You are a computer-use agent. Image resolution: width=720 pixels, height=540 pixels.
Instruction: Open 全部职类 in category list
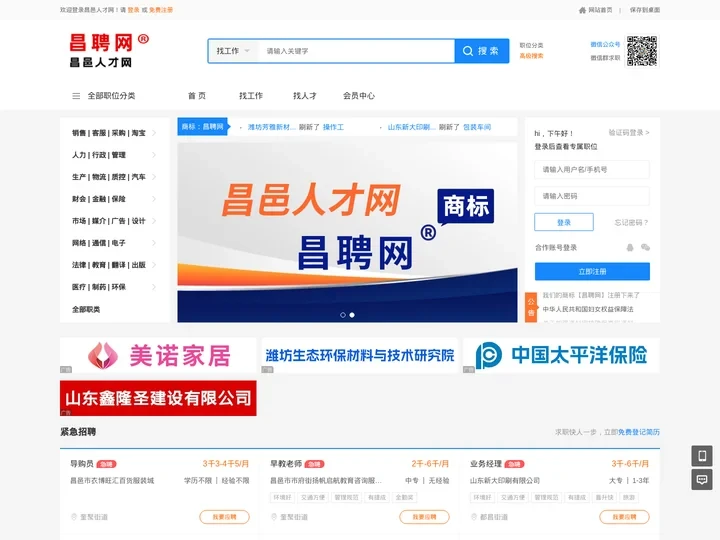(x=86, y=309)
